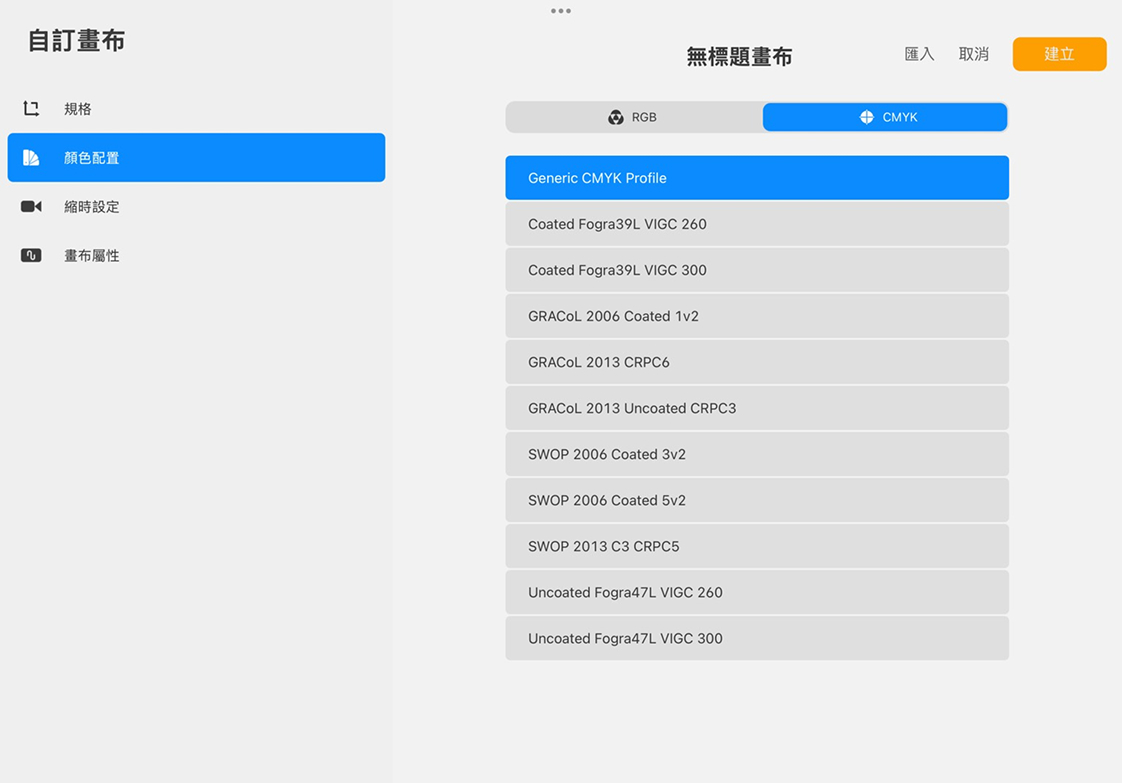
Task: Open the 縮時設定 time-lapse settings section
Action: 196,207
